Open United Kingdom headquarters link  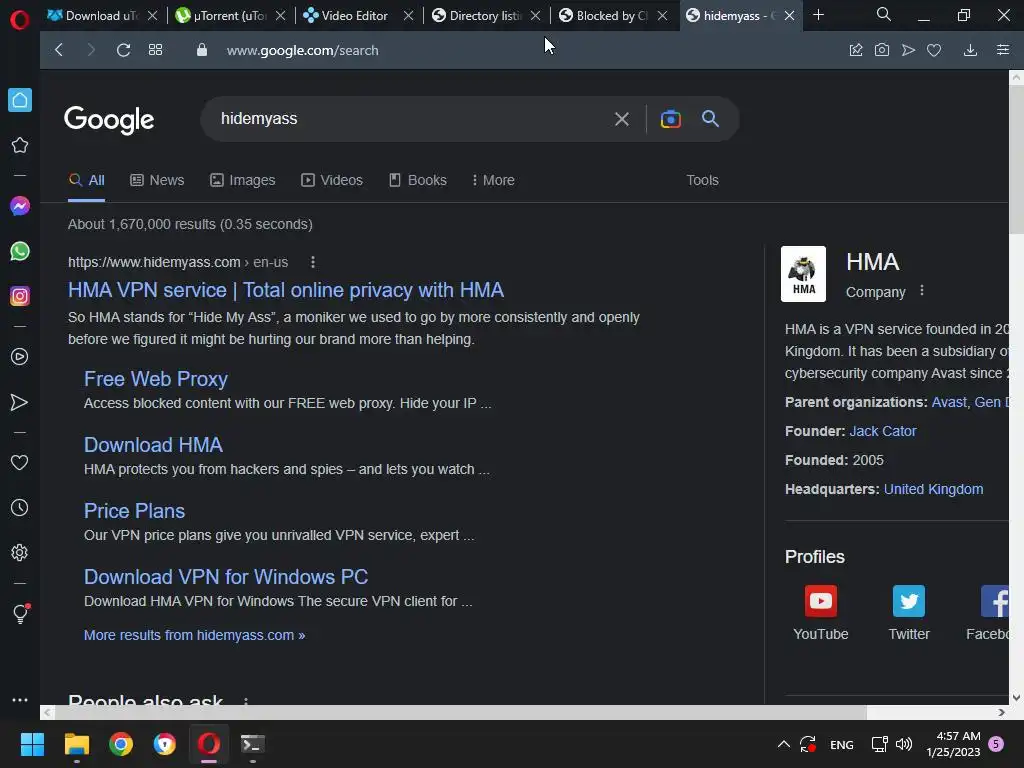(x=933, y=489)
